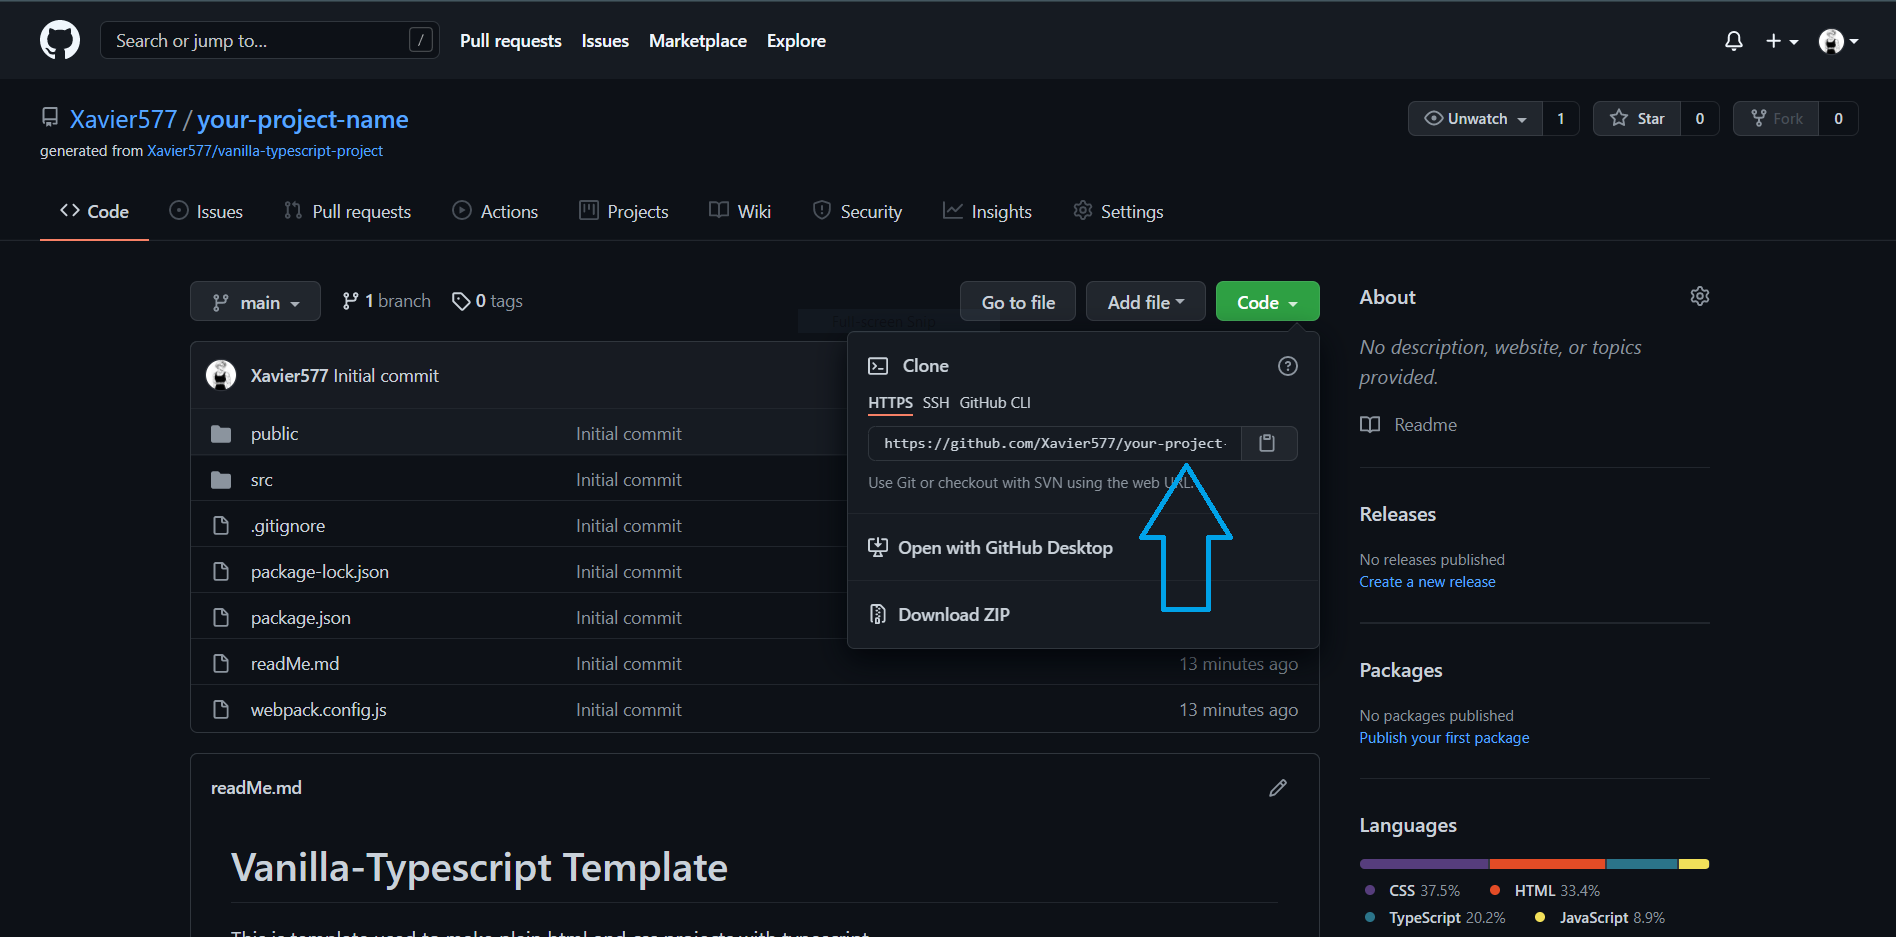This screenshot has height=937, width=1896.
Task: Click the Search or jump to field
Action: point(270,41)
